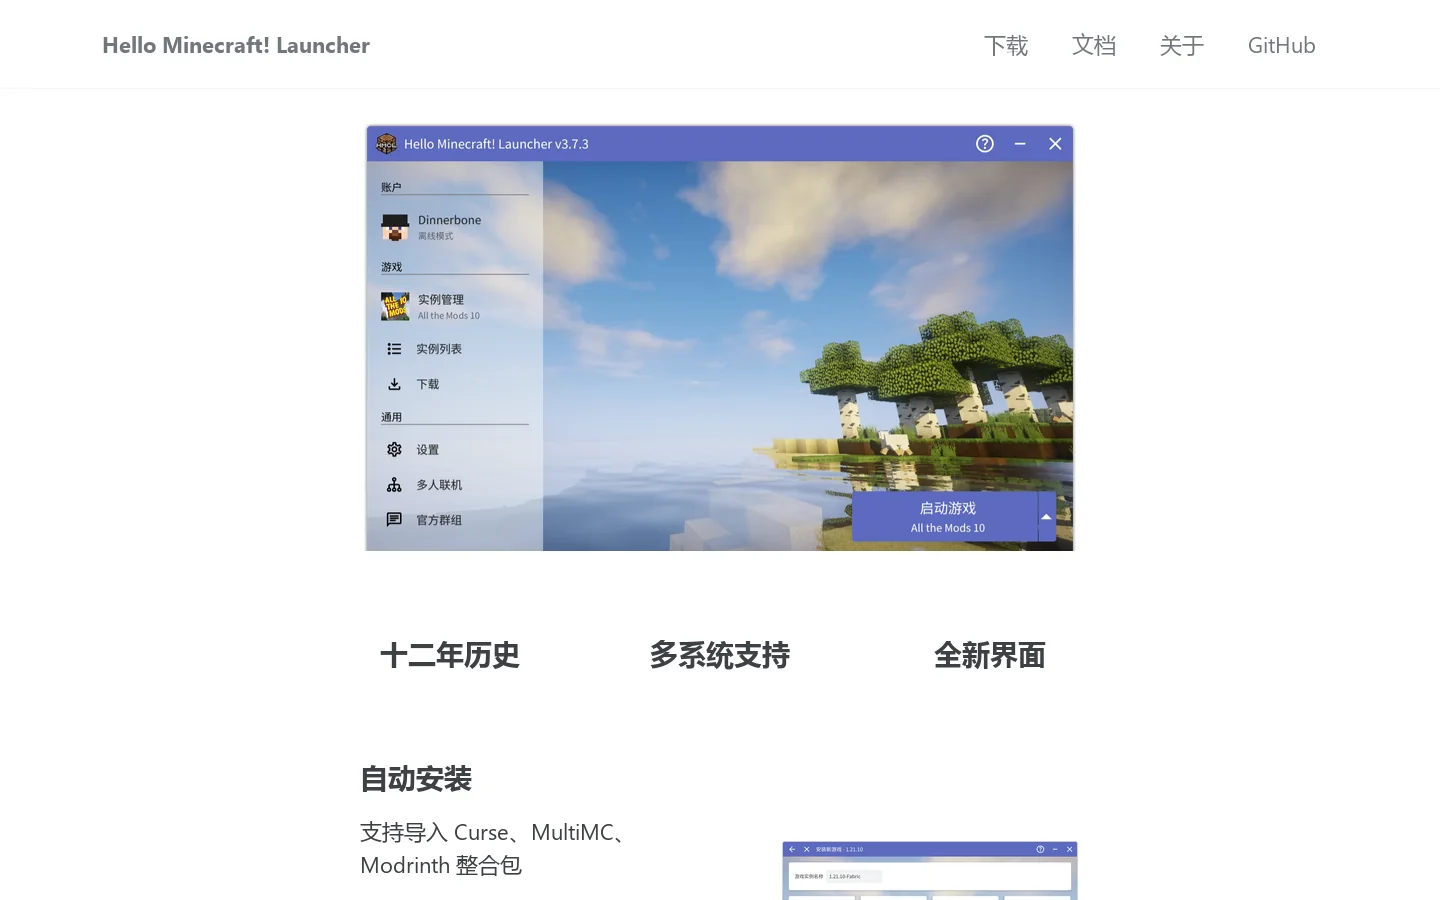Viewport: 1440px width, 900px height.
Task: Open the 关于 navigation link
Action: click(x=1182, y=45)
